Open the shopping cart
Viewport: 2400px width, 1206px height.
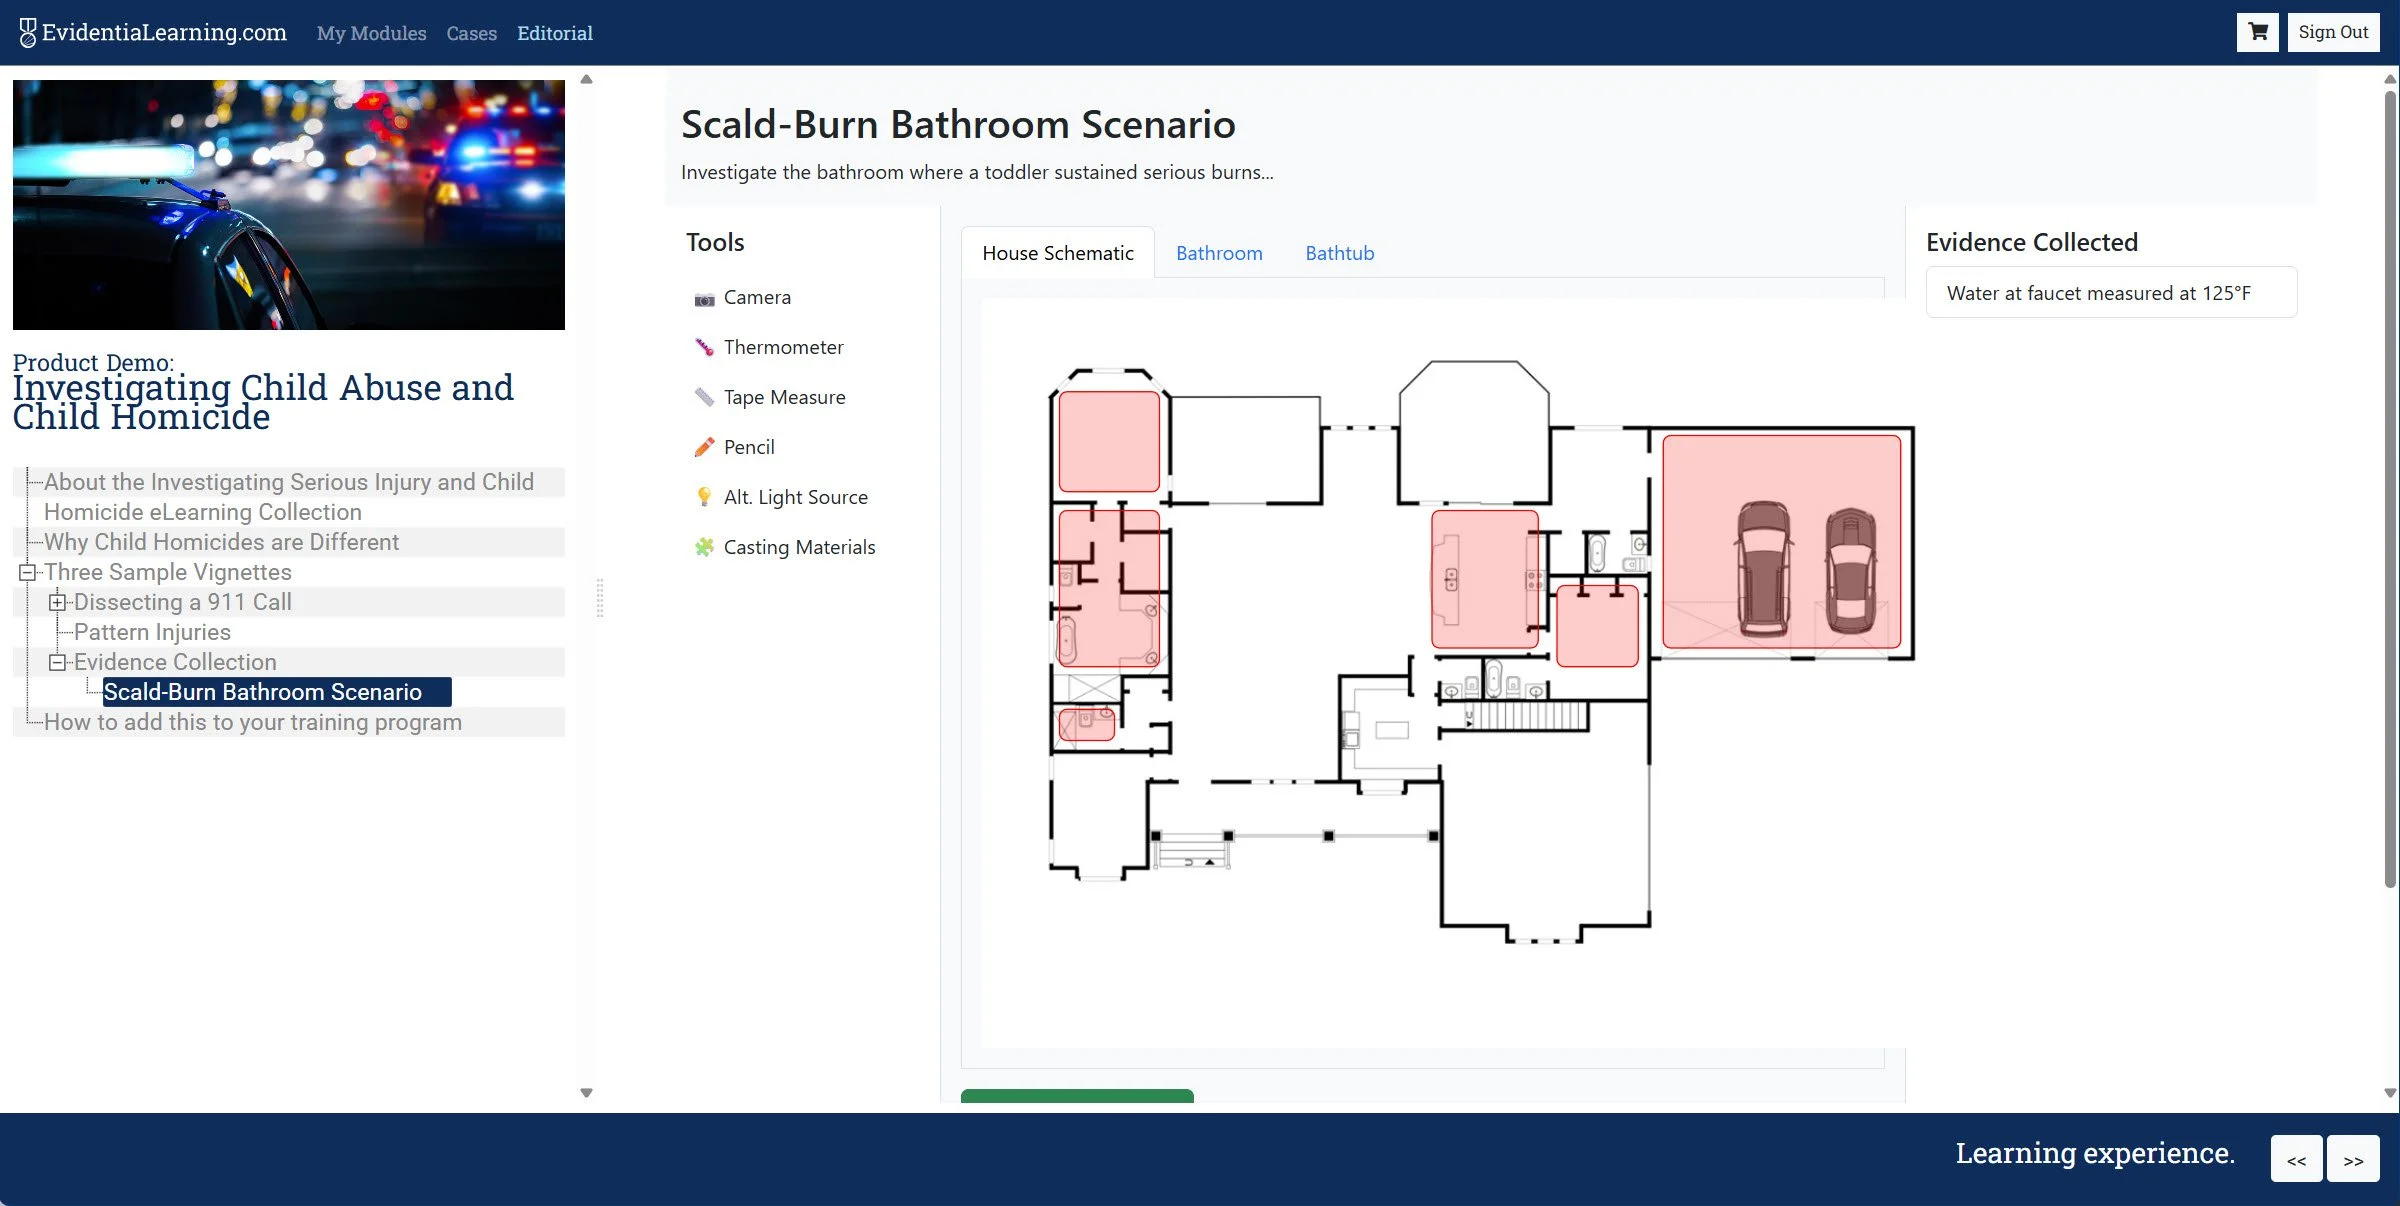[2257, 32]
